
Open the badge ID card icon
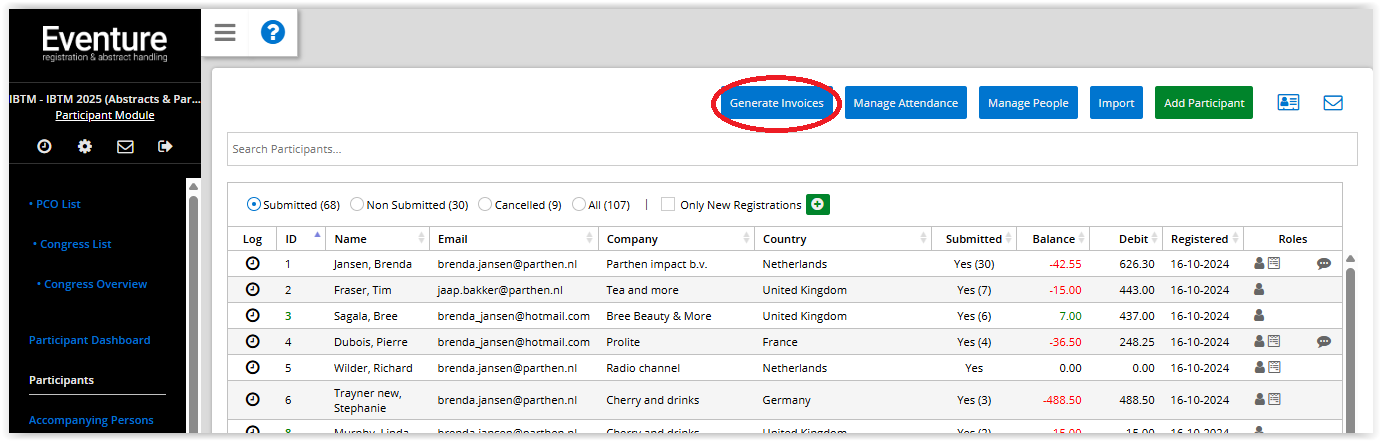tap(1288, 103)
